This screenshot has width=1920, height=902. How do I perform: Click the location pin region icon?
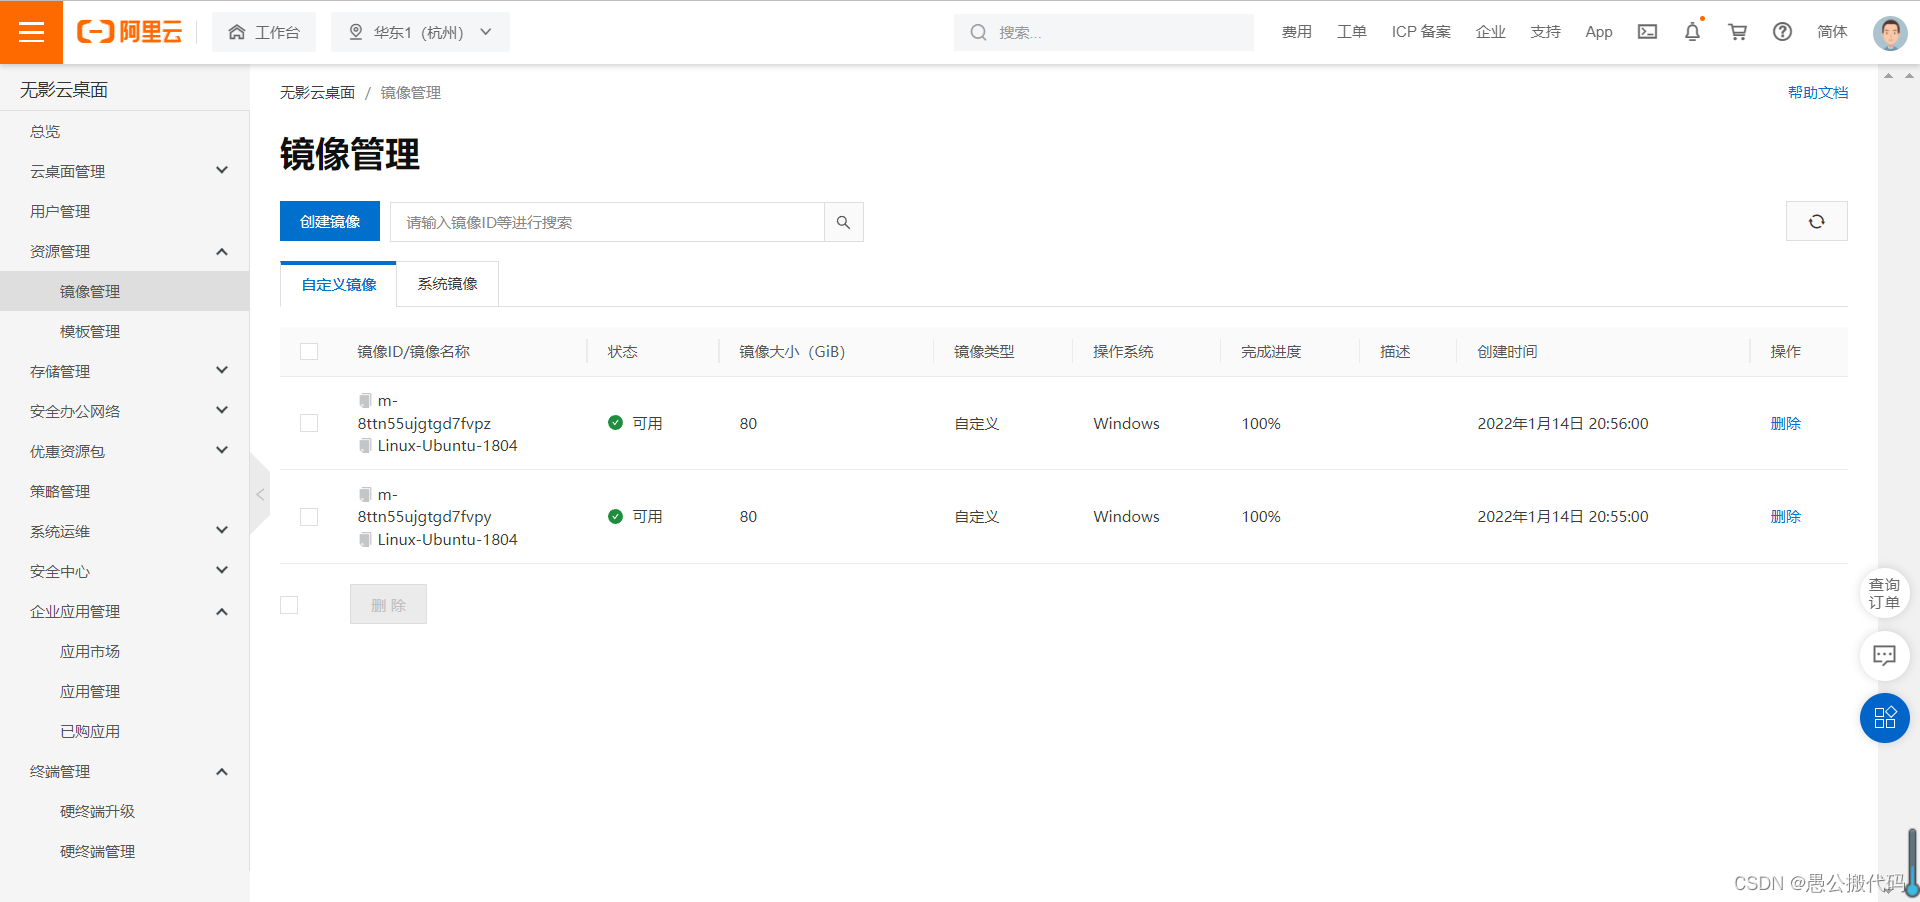coord(355,32)
